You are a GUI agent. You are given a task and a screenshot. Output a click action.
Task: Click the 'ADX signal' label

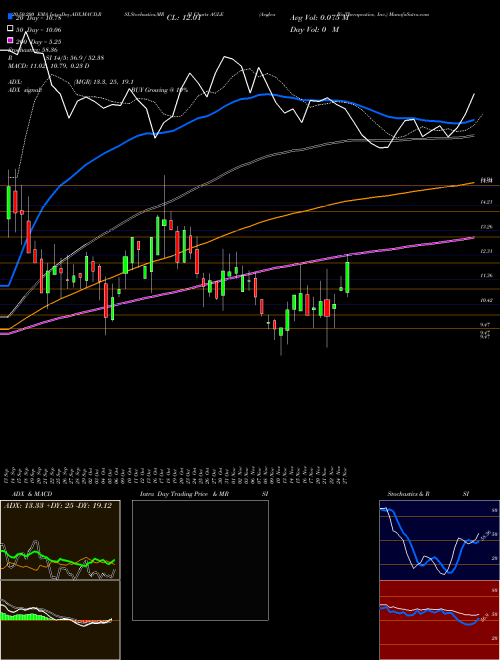[24, 90]
